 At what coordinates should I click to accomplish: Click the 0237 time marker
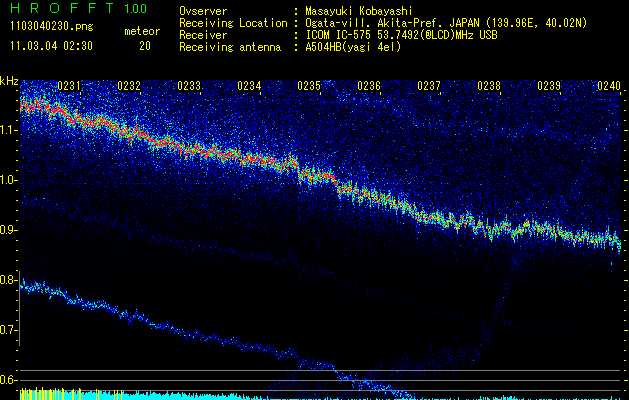[429, 86]
